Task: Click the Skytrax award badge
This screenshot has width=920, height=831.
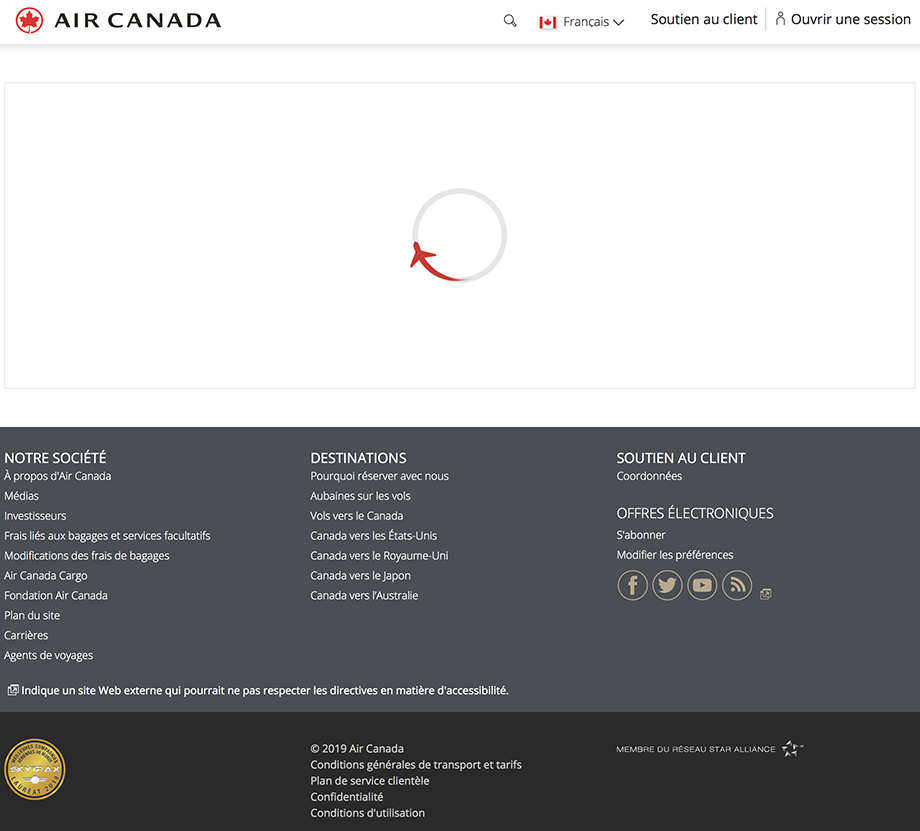Action: (x=35, y=769)
